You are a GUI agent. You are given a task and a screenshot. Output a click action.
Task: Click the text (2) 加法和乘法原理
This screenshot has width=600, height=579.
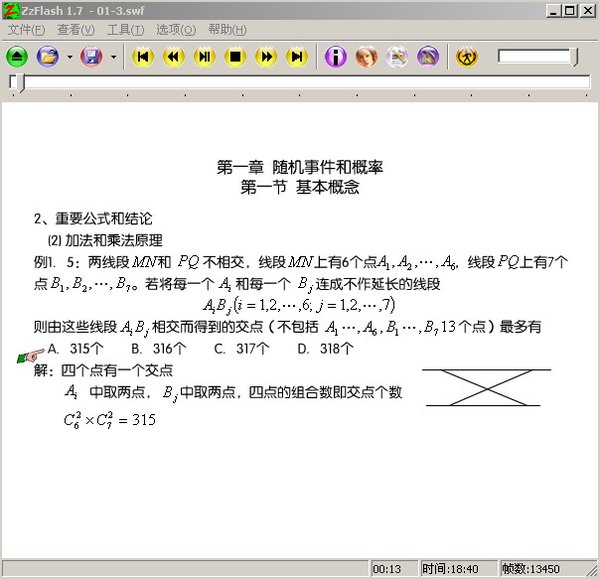(x=105, y=241)
